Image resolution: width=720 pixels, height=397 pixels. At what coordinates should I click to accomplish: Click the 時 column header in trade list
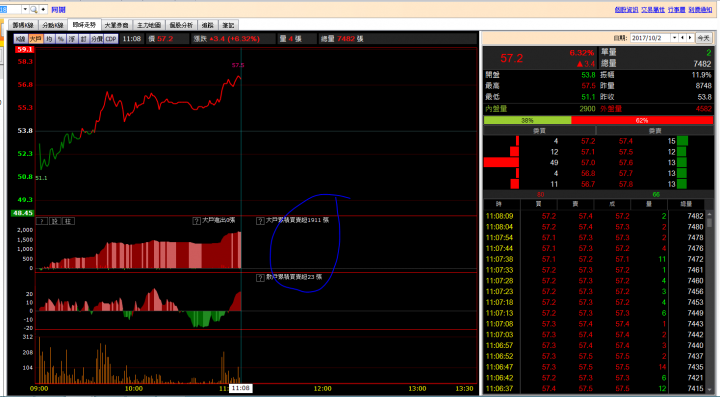tap(499, 204)
